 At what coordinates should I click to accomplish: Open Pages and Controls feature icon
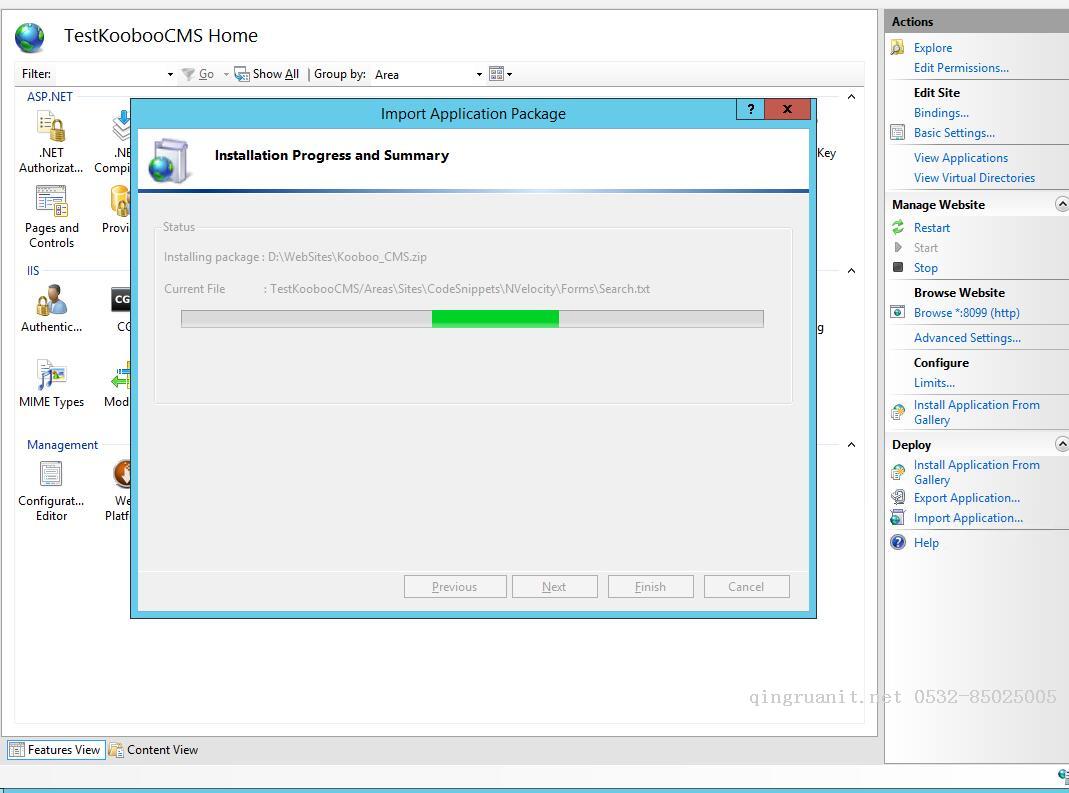click(51, 201)
